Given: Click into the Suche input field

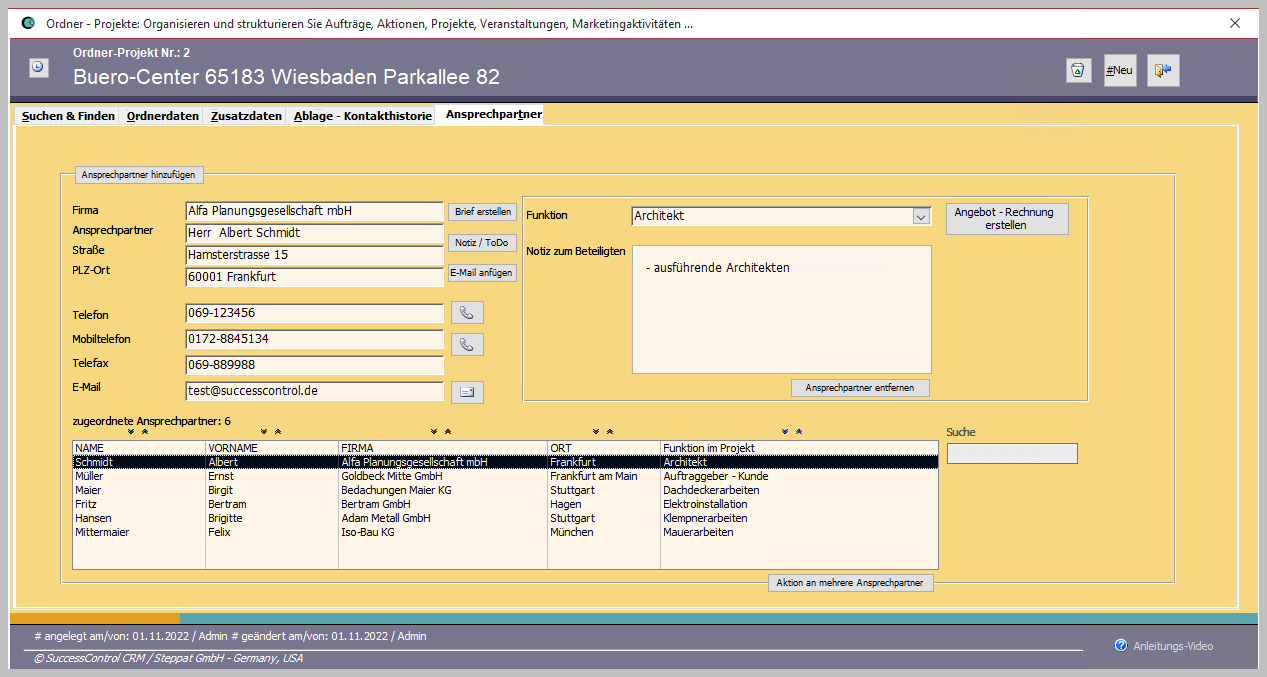Looking at the screenshot, I should [1012, 454].
